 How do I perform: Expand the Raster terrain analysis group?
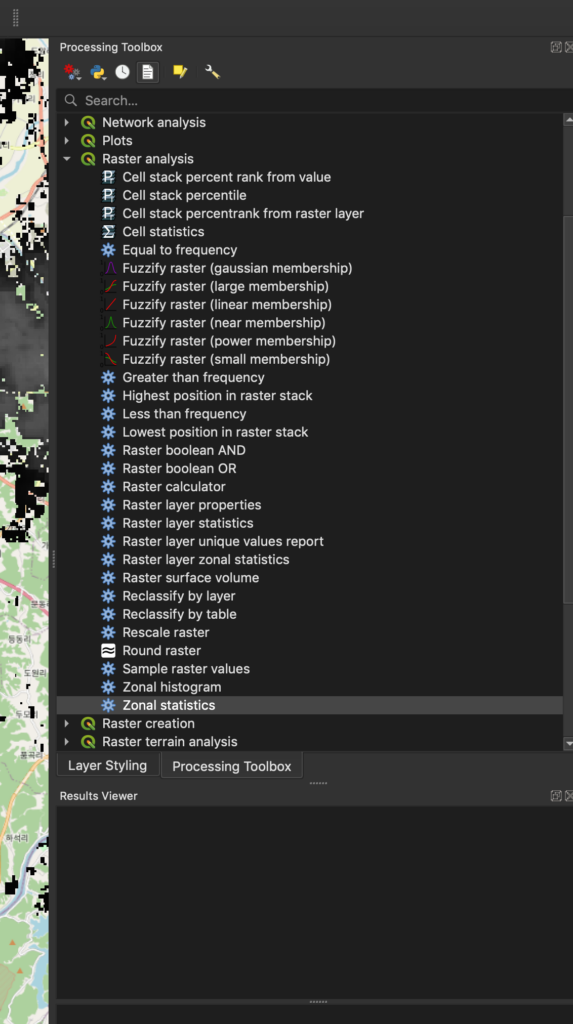click(x=67, y=742)
